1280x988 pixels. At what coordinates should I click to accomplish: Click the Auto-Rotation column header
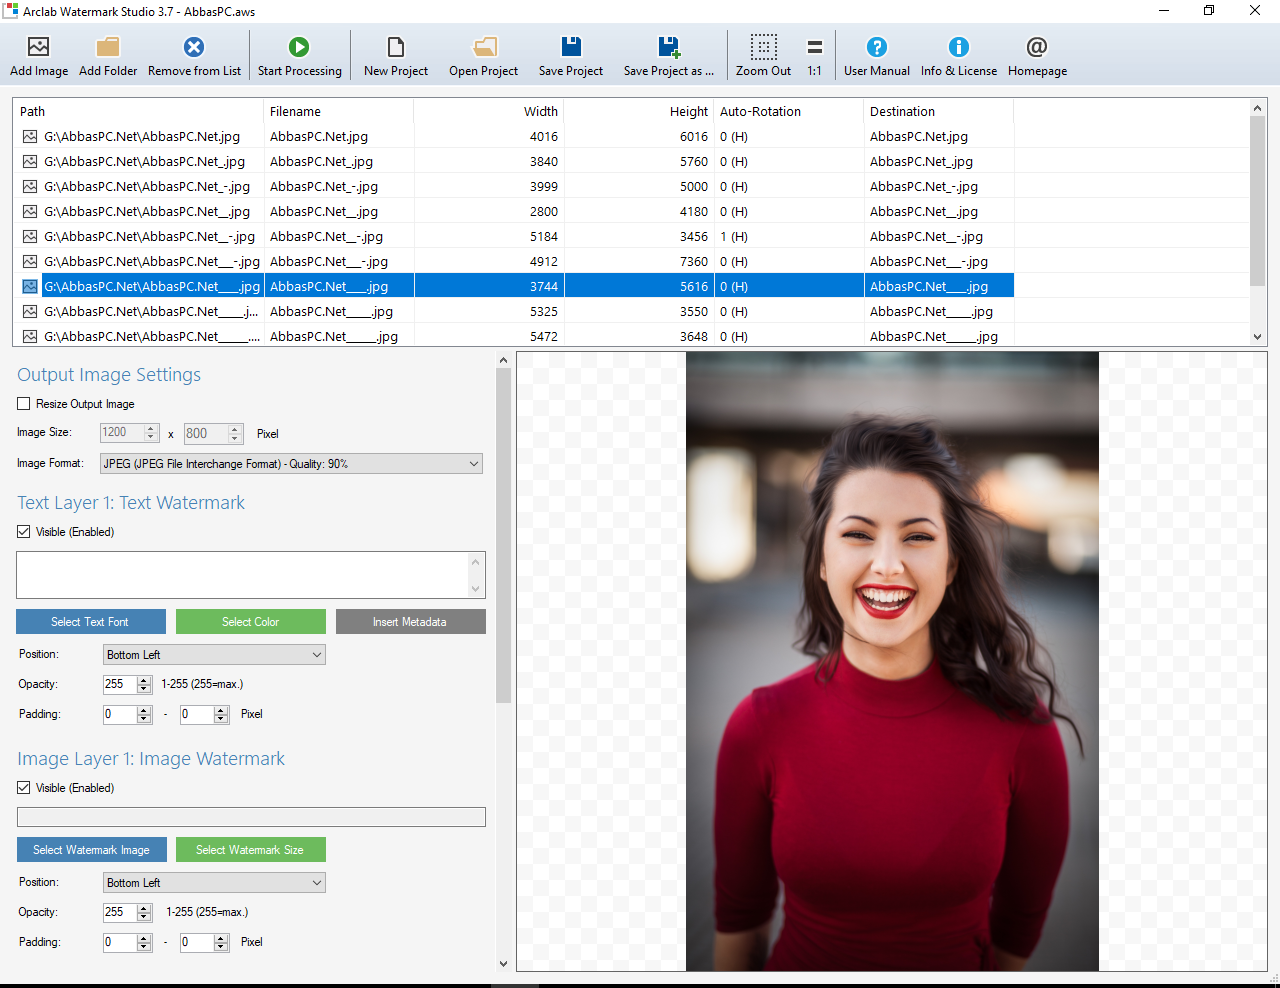788,111
